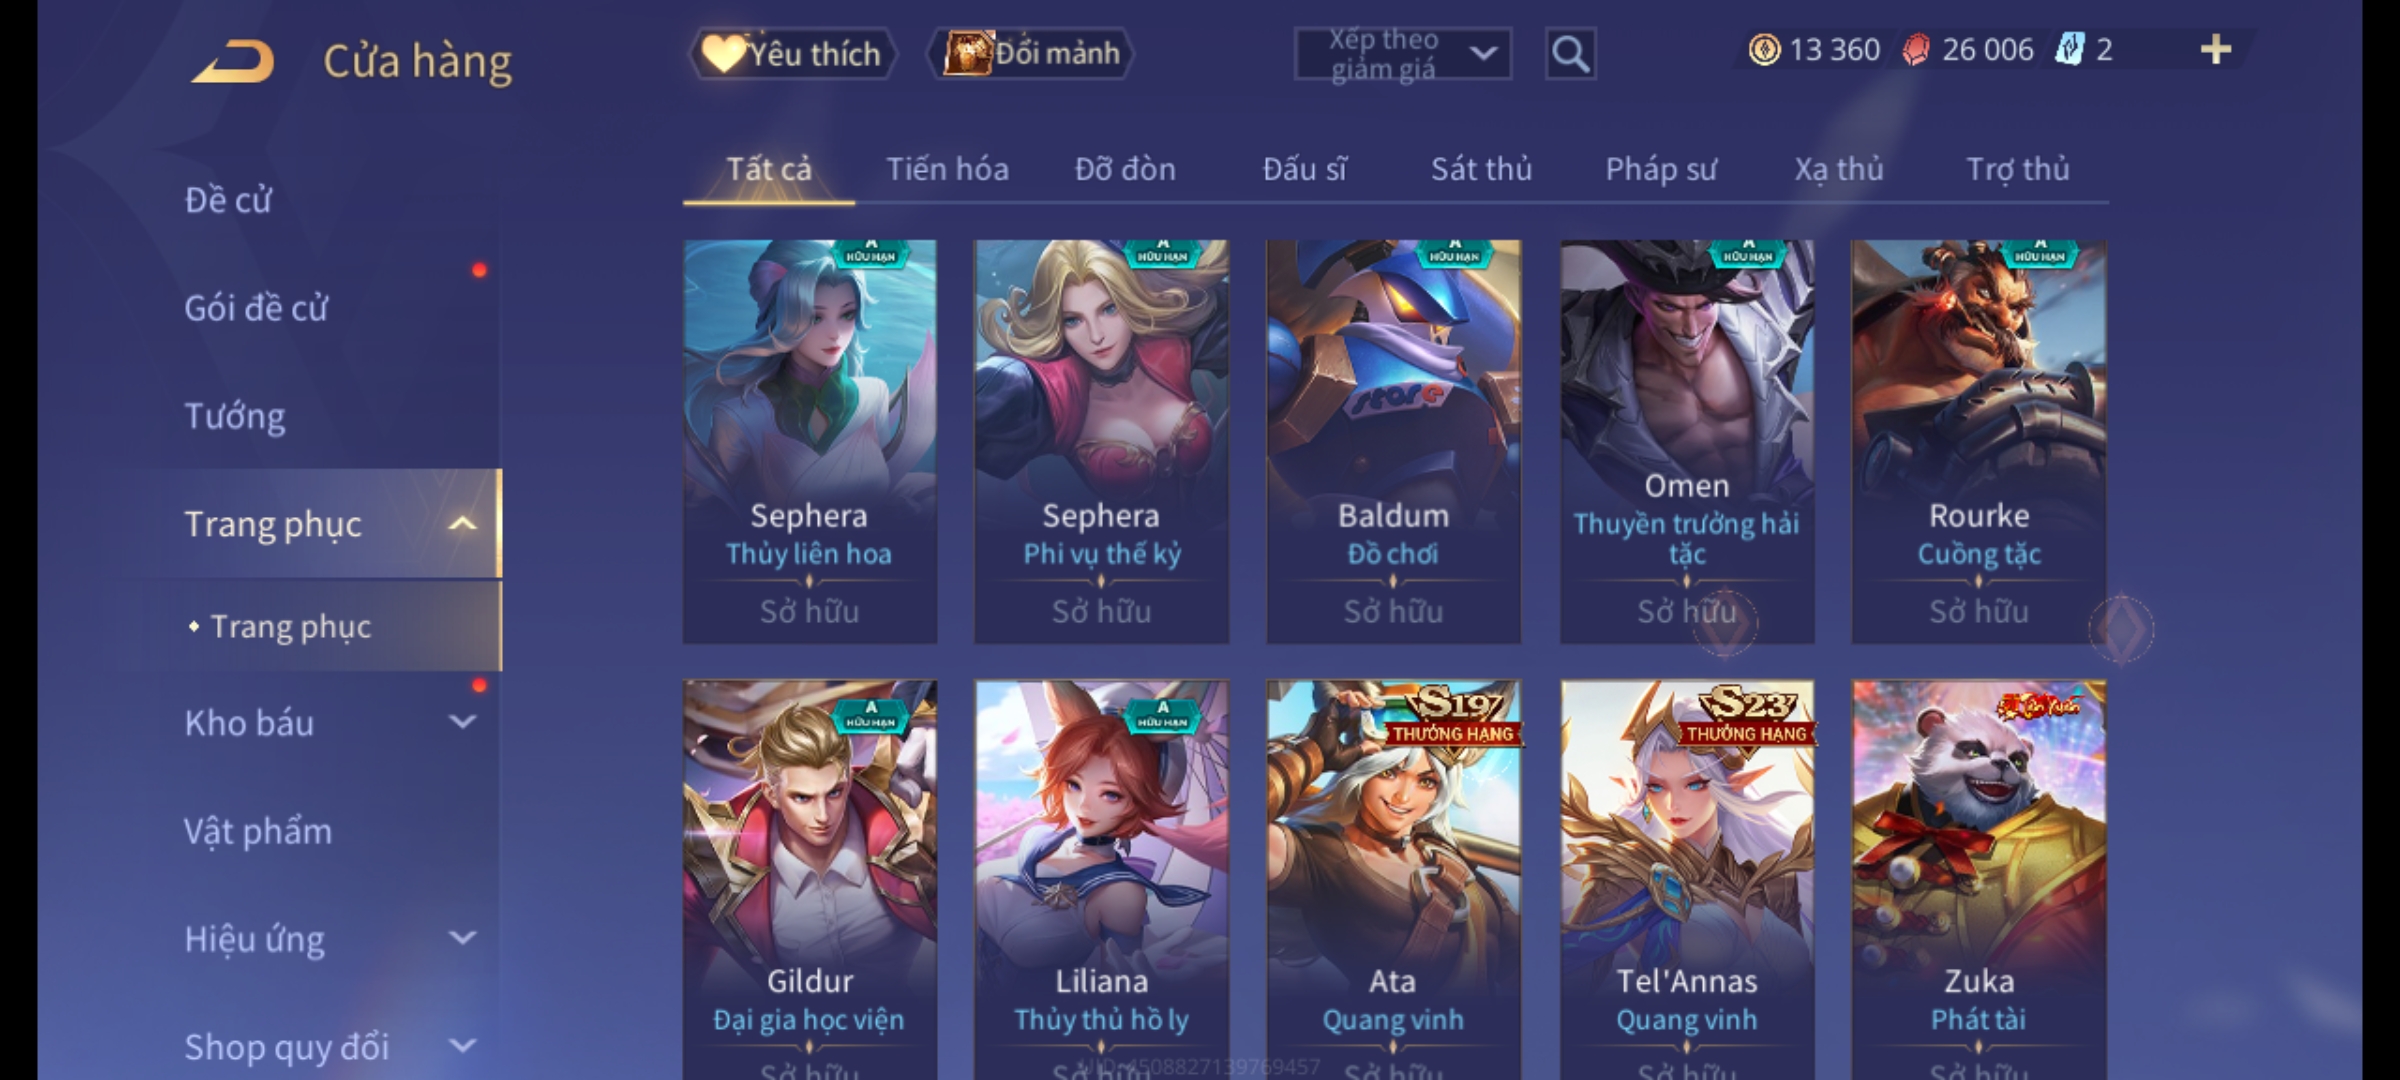This screenshot has height=1080, width=2400.
Task: Tap the blue voucher ticket icon
Action: point(2069,49)
